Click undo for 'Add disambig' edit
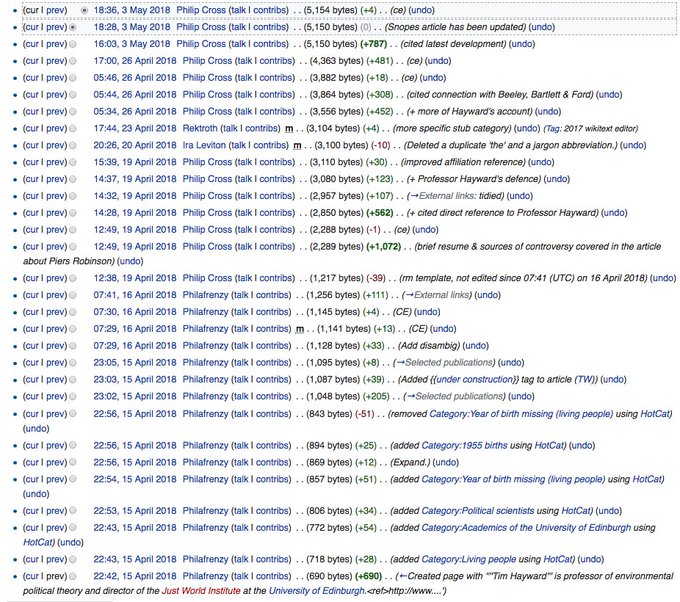This screenshot has height=602, width=680. coord(476,346)
